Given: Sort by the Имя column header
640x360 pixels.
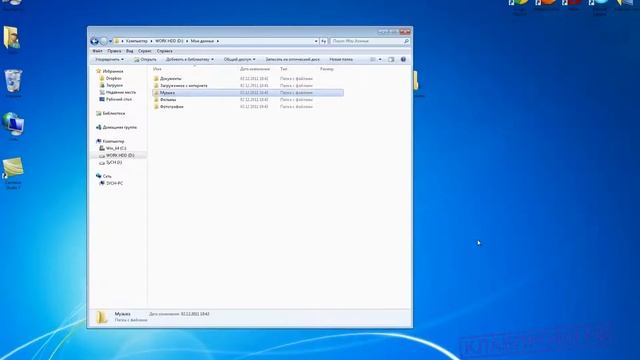Looking at the screenshot, I should point(157,69).
